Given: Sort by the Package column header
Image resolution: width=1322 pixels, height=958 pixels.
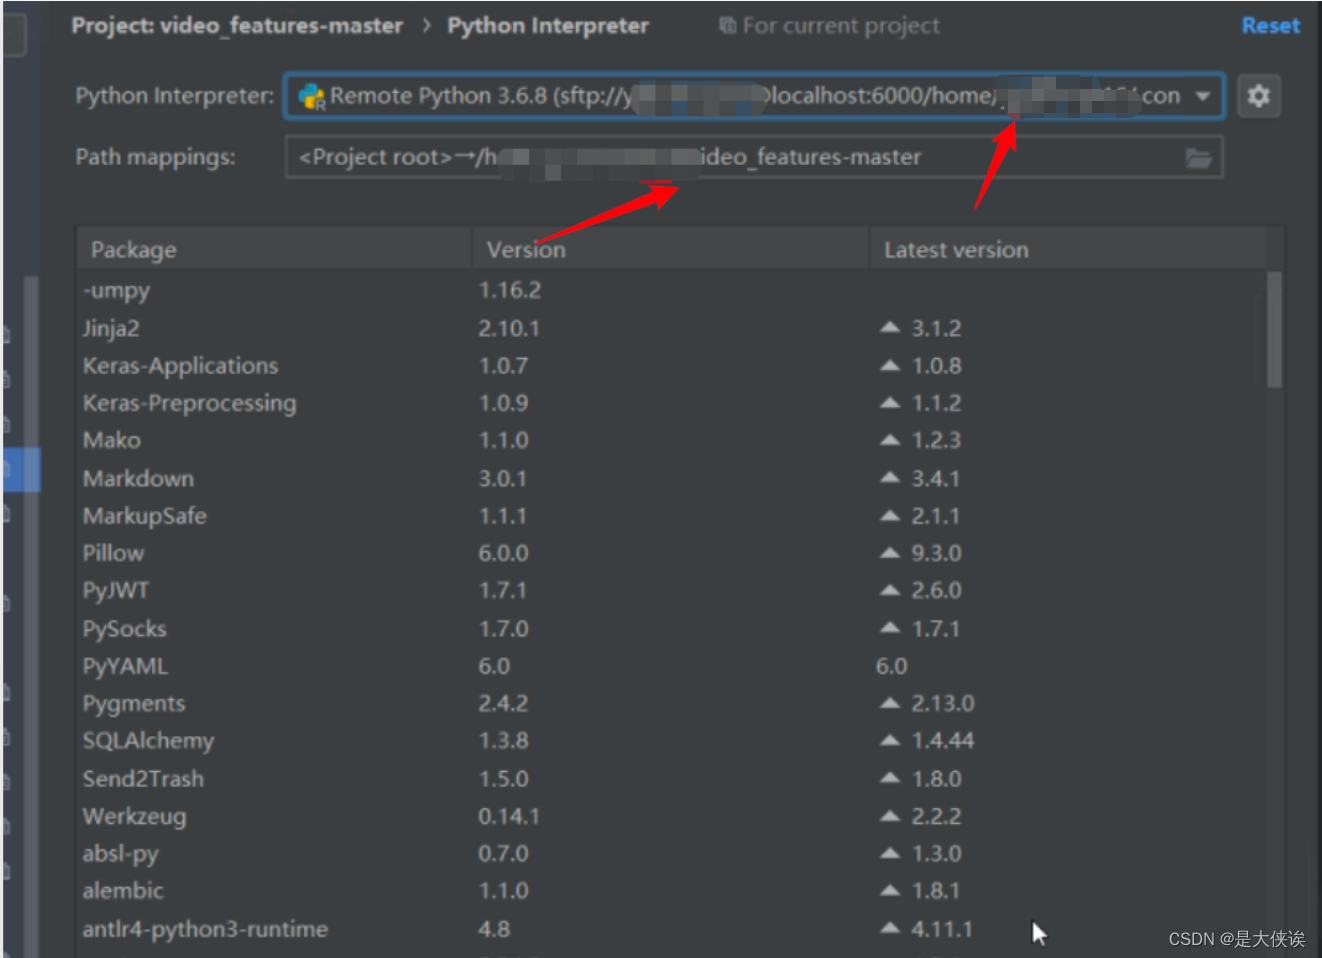Looking at the screenshot, I should pyautogui.click(x=274, y=249).
